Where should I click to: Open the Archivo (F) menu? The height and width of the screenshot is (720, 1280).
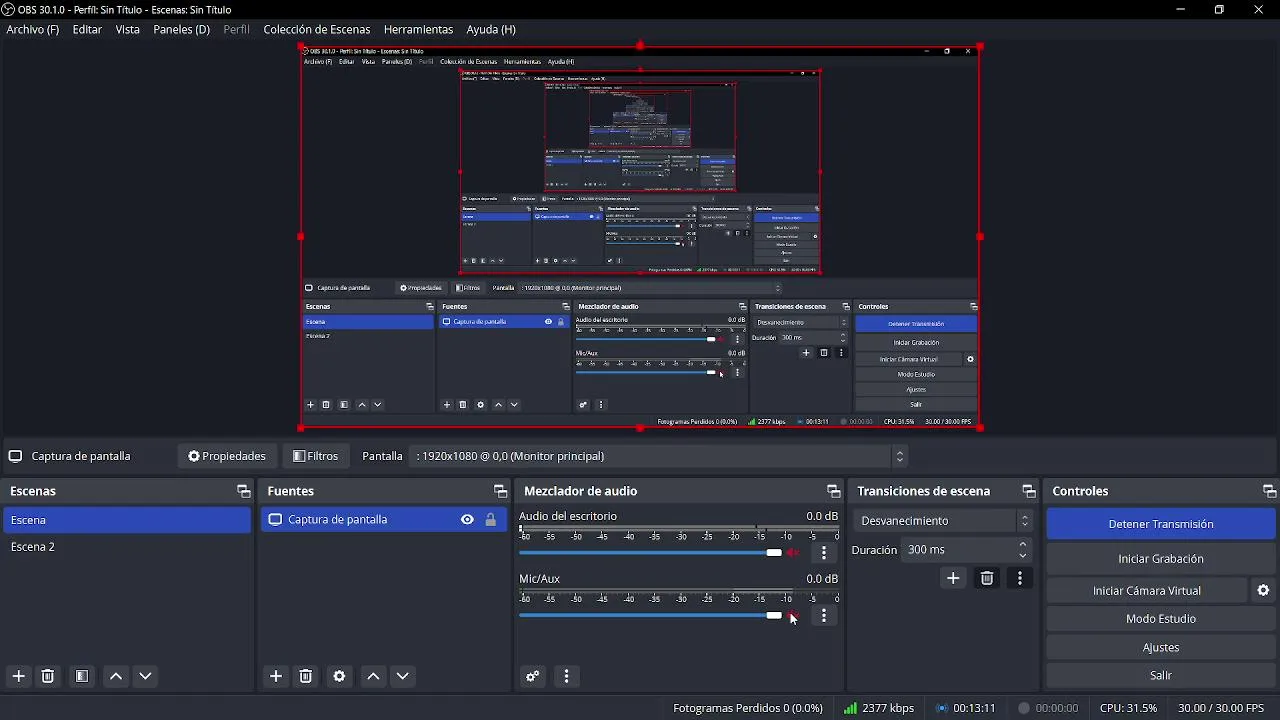[33, 30]
